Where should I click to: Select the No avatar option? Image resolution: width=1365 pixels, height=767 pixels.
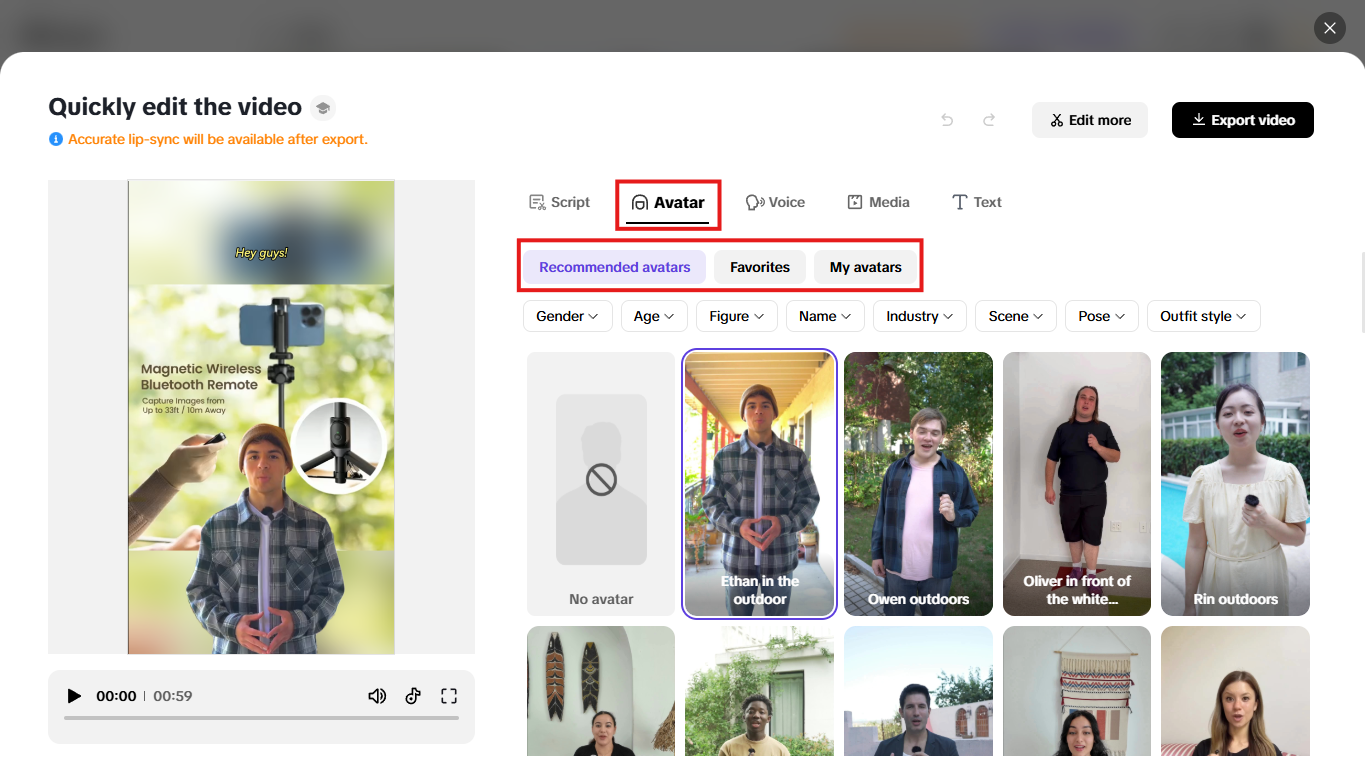point(601,484)
